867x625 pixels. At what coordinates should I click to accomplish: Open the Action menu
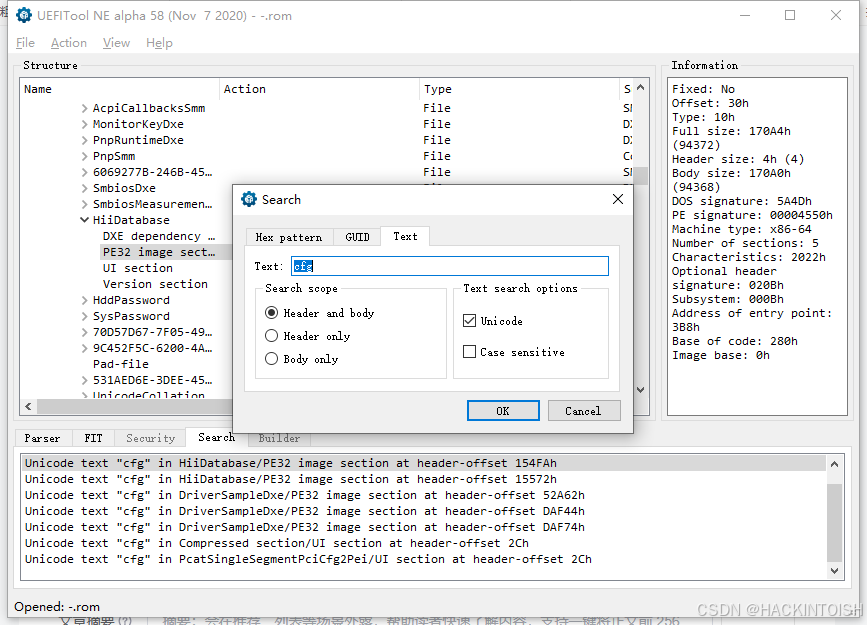pos(69,43)
